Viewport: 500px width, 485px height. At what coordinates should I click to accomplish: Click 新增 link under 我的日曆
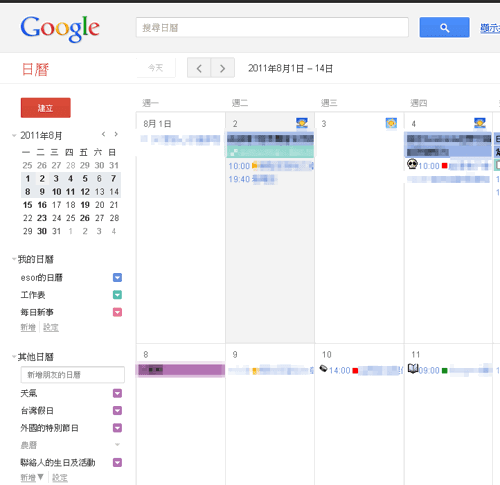[x=28, y=327]
